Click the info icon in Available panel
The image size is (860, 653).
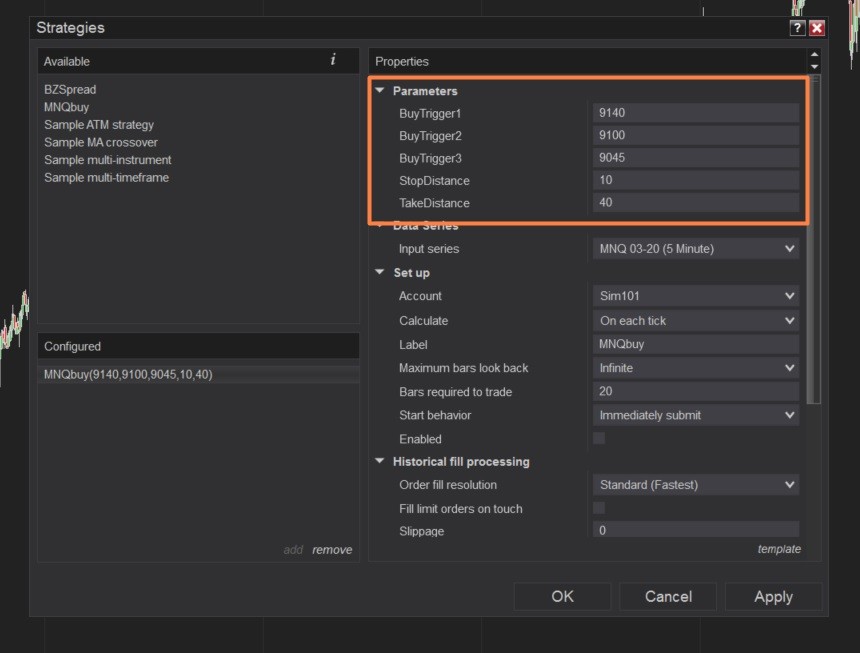[x=333, y=60]
